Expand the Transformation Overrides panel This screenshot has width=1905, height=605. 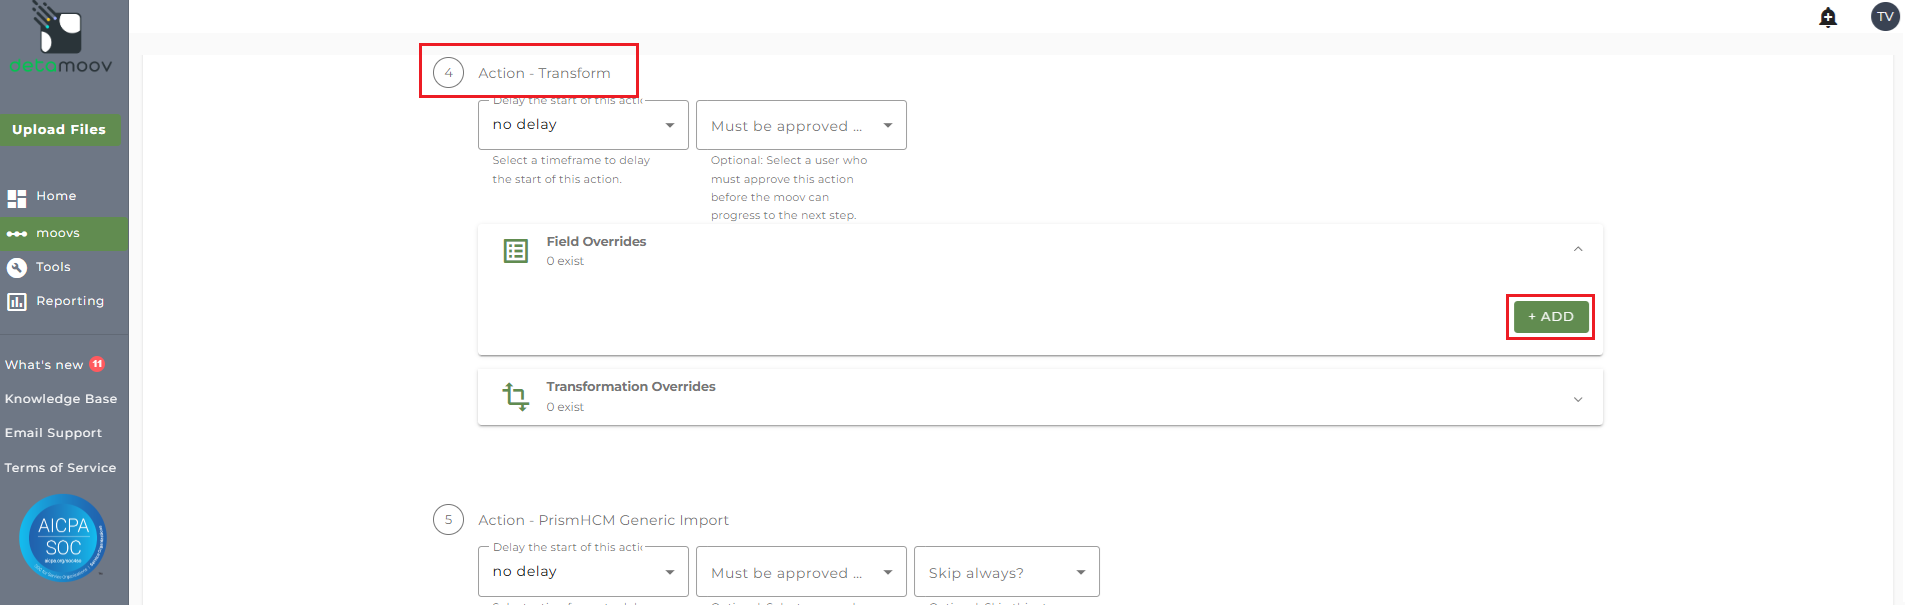(1578, 399)
